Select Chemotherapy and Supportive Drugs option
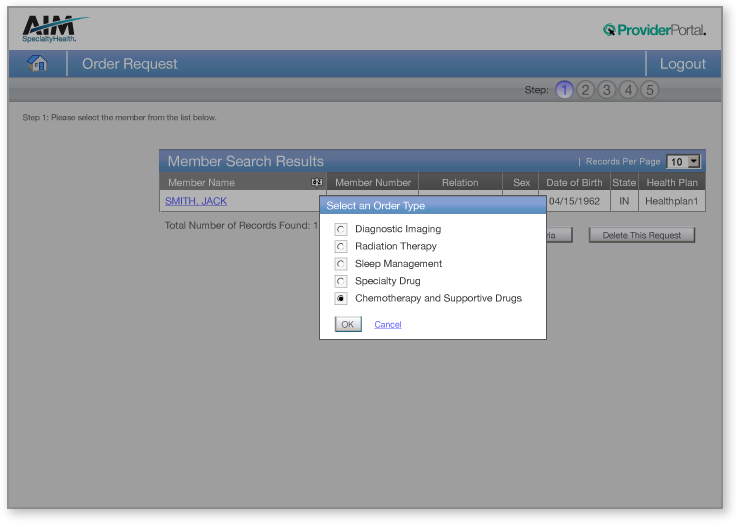 (x=341, y=298)
